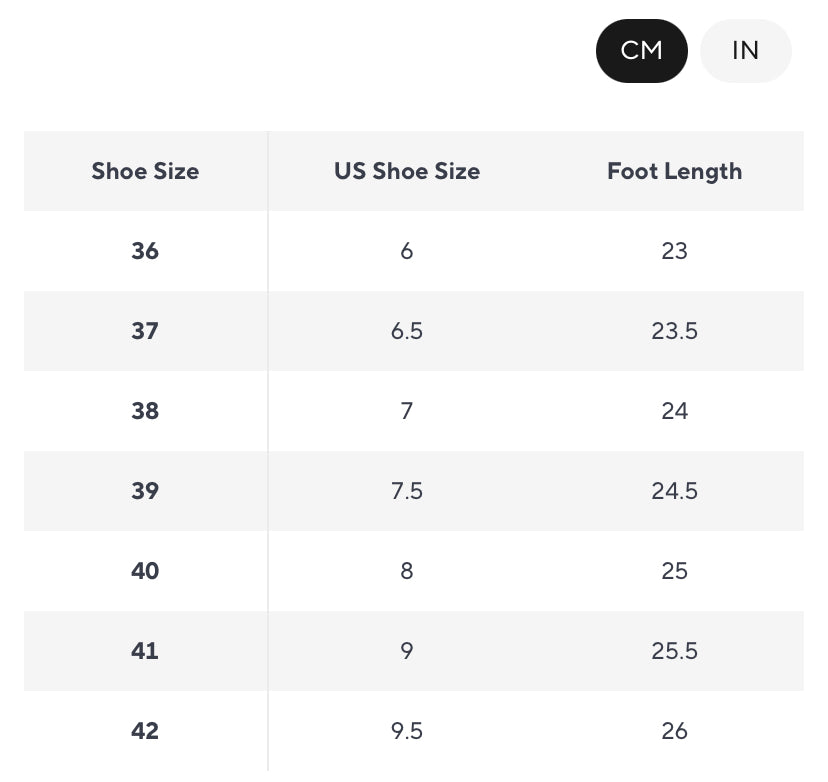Select the Shoe Size column header
This screenshot has height=782, width=828.
[x=145, y=171]
